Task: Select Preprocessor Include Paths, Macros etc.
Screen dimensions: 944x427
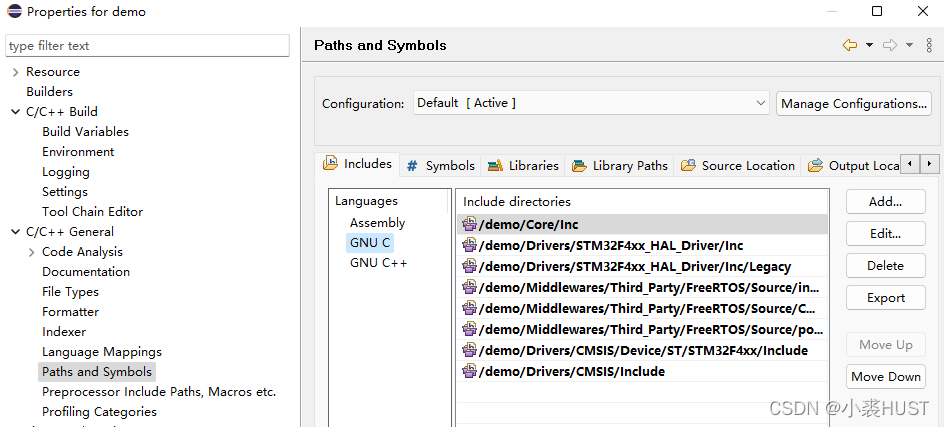Action: pyautogui.click(x=159, y=392)
